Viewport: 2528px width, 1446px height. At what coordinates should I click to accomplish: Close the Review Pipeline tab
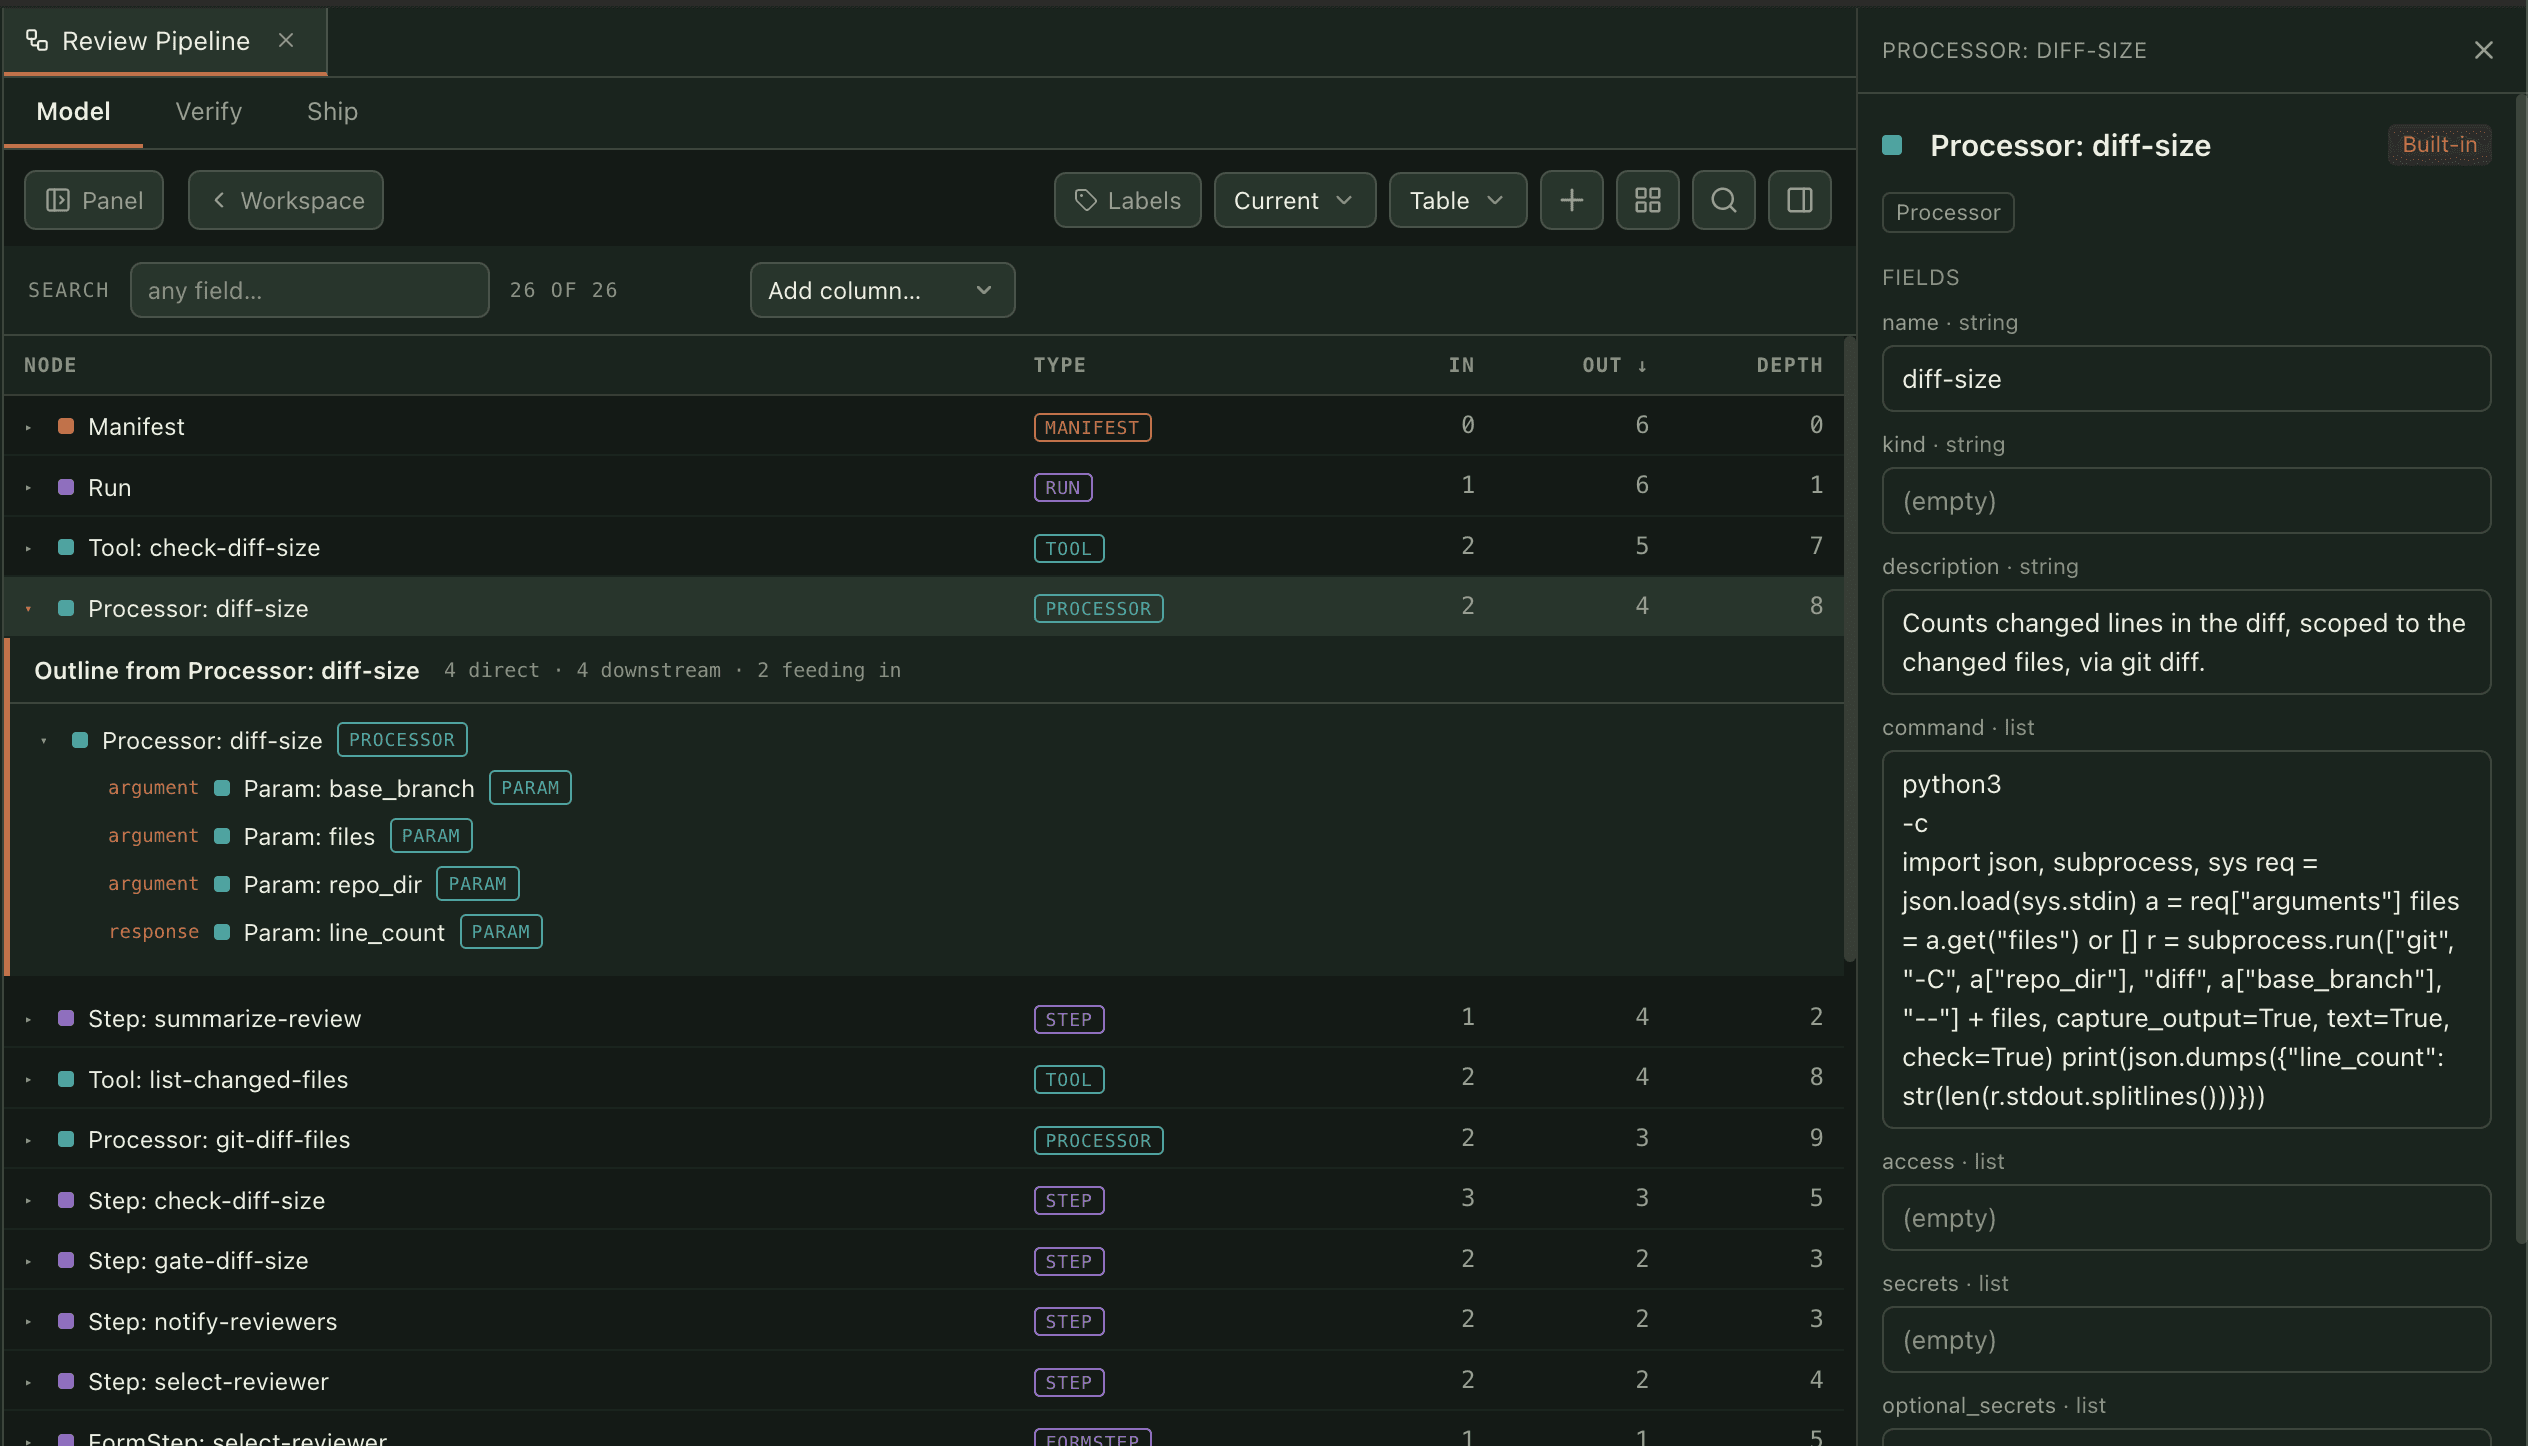[286, 40]
